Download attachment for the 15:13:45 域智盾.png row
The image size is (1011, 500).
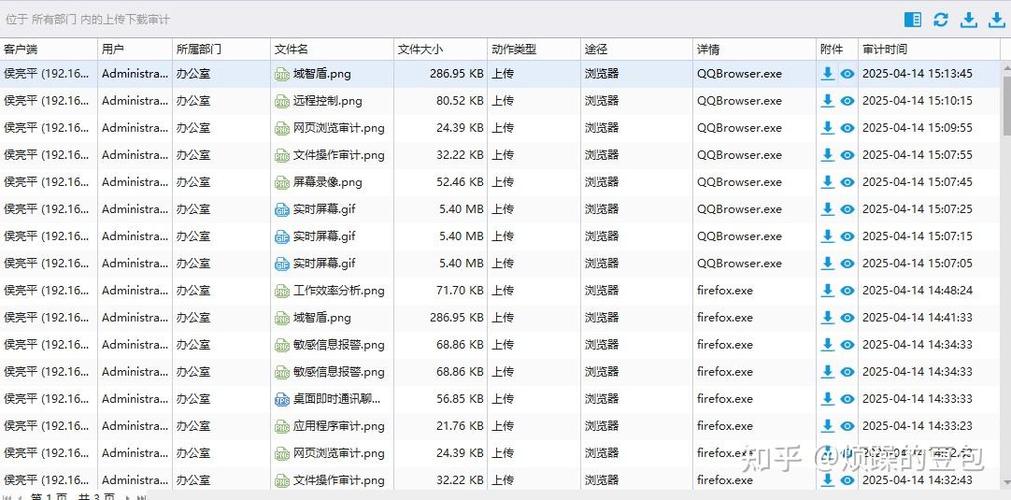pos(827,74)
